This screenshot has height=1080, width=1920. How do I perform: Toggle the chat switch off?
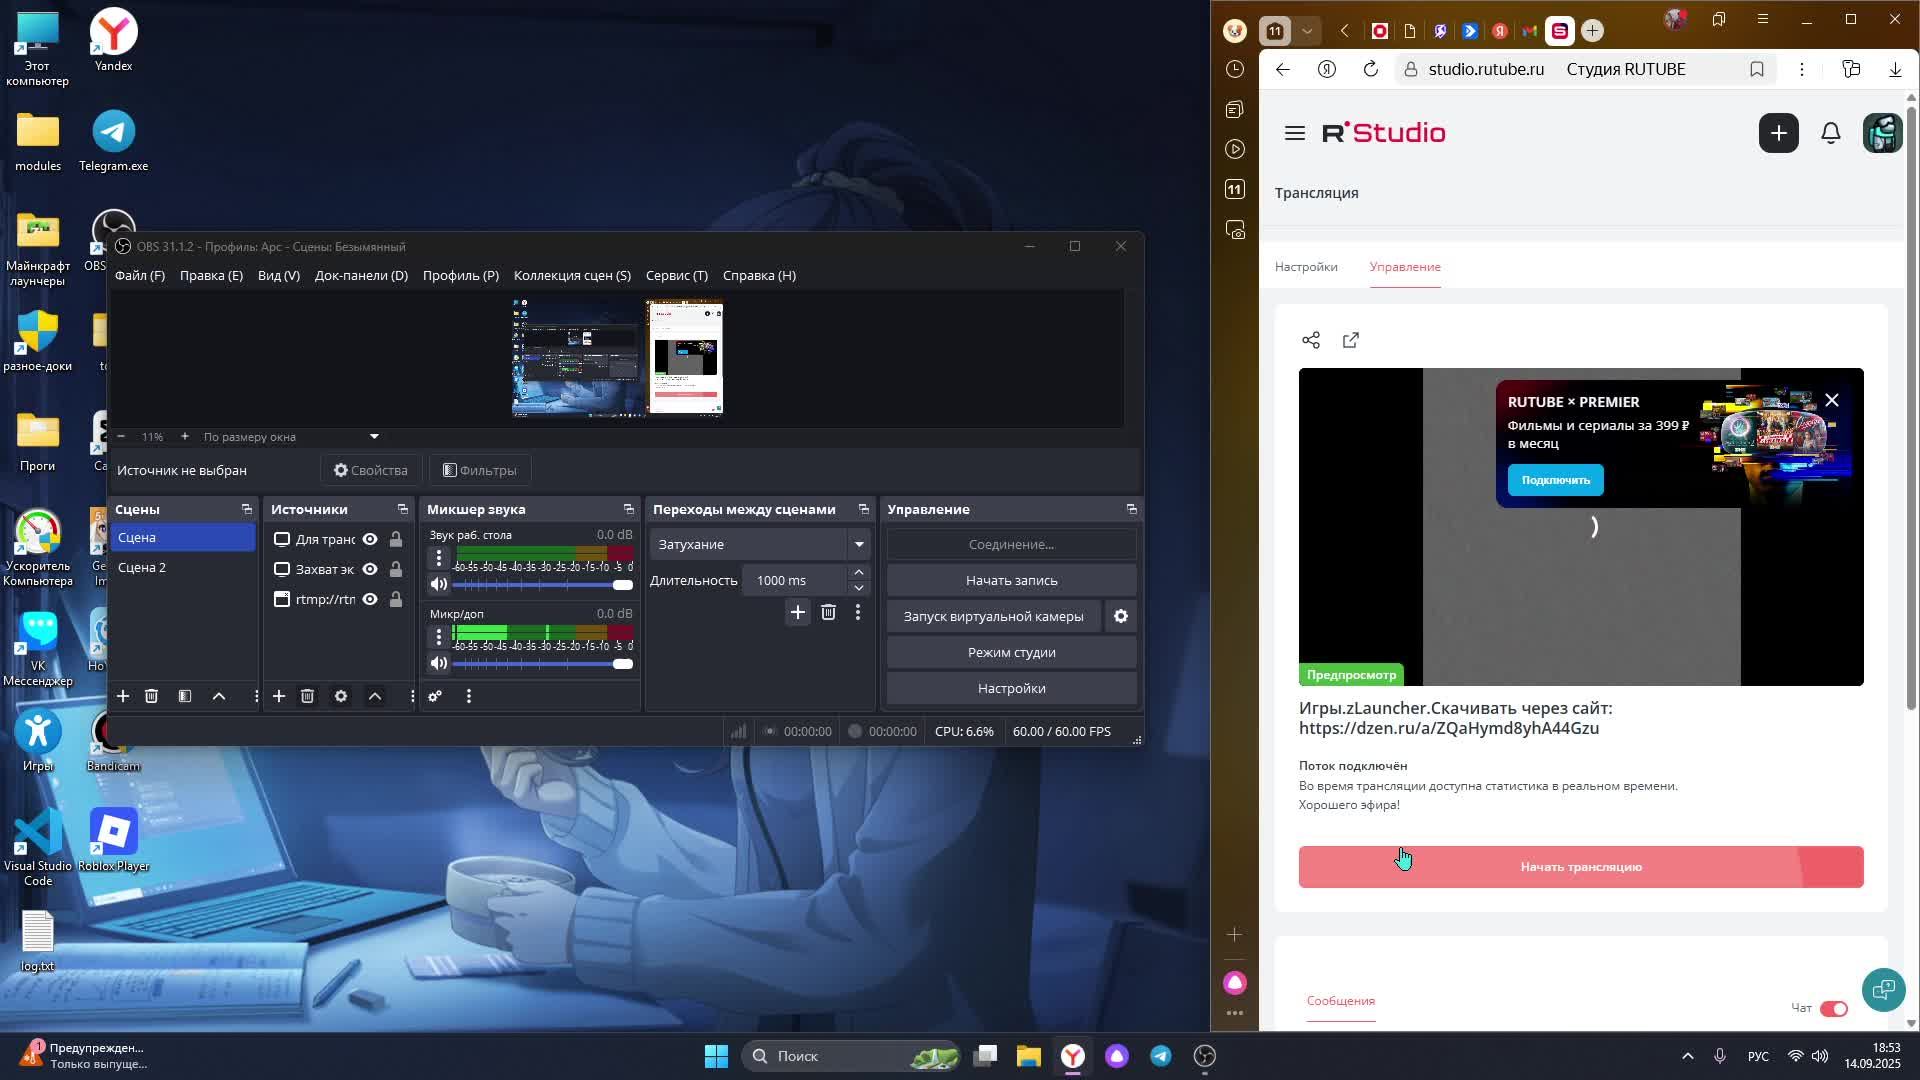(1834, 1009)
